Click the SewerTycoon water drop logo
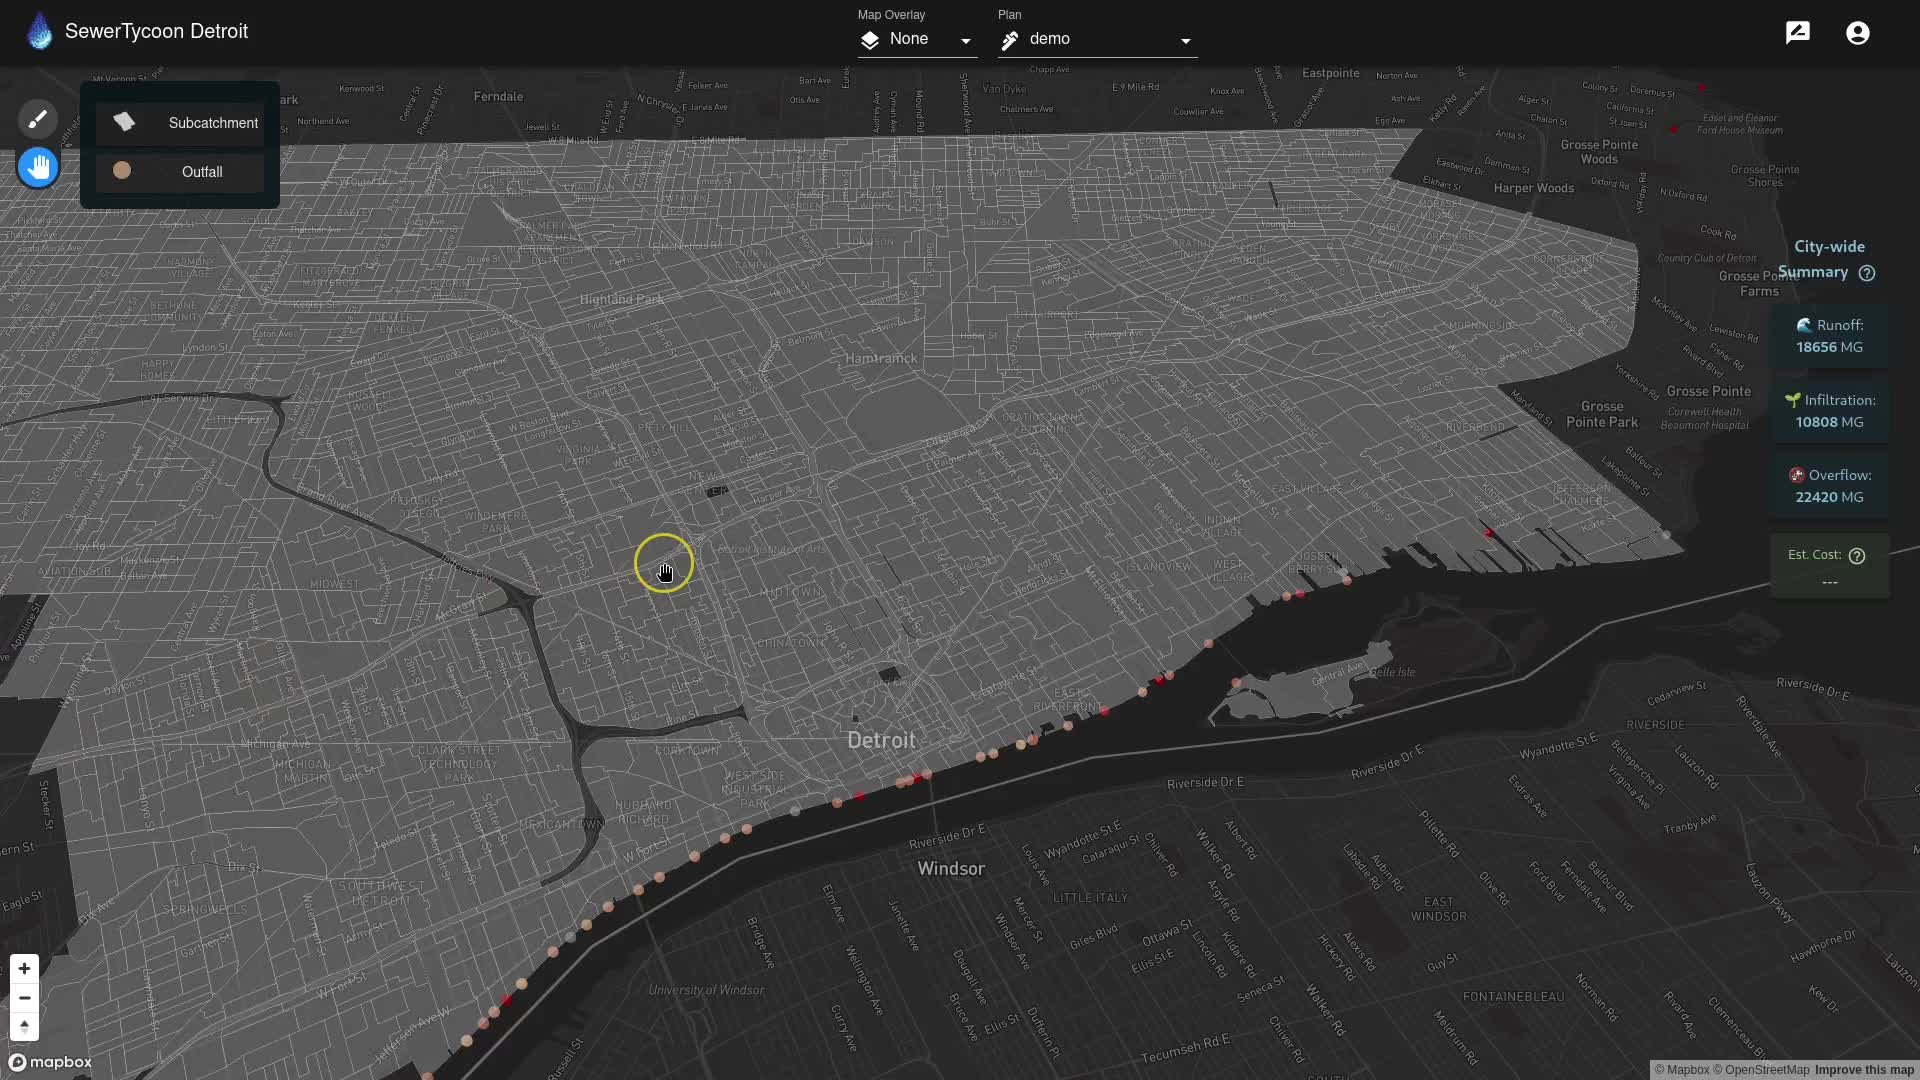This screenshot has height=1080, width=1920. [39, 32]
